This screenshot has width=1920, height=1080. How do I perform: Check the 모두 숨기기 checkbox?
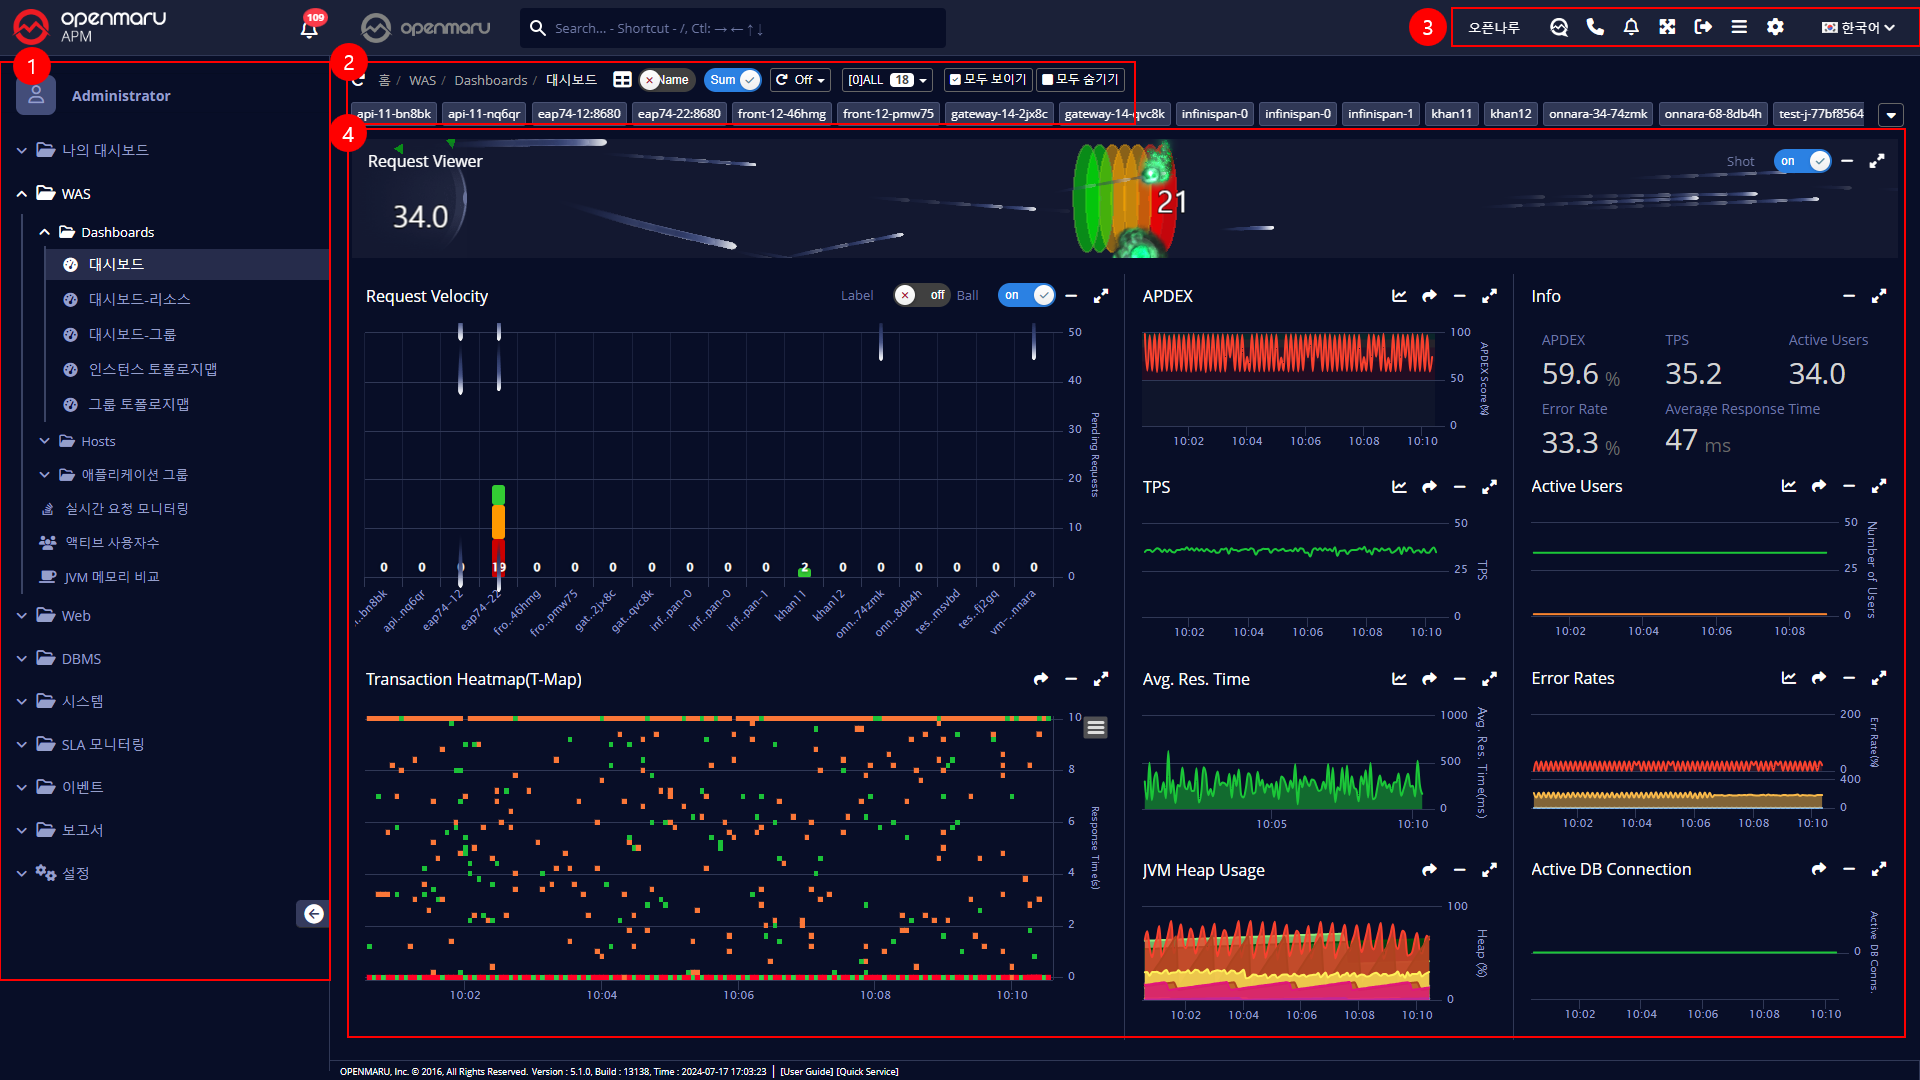[x=1047, y=80]
